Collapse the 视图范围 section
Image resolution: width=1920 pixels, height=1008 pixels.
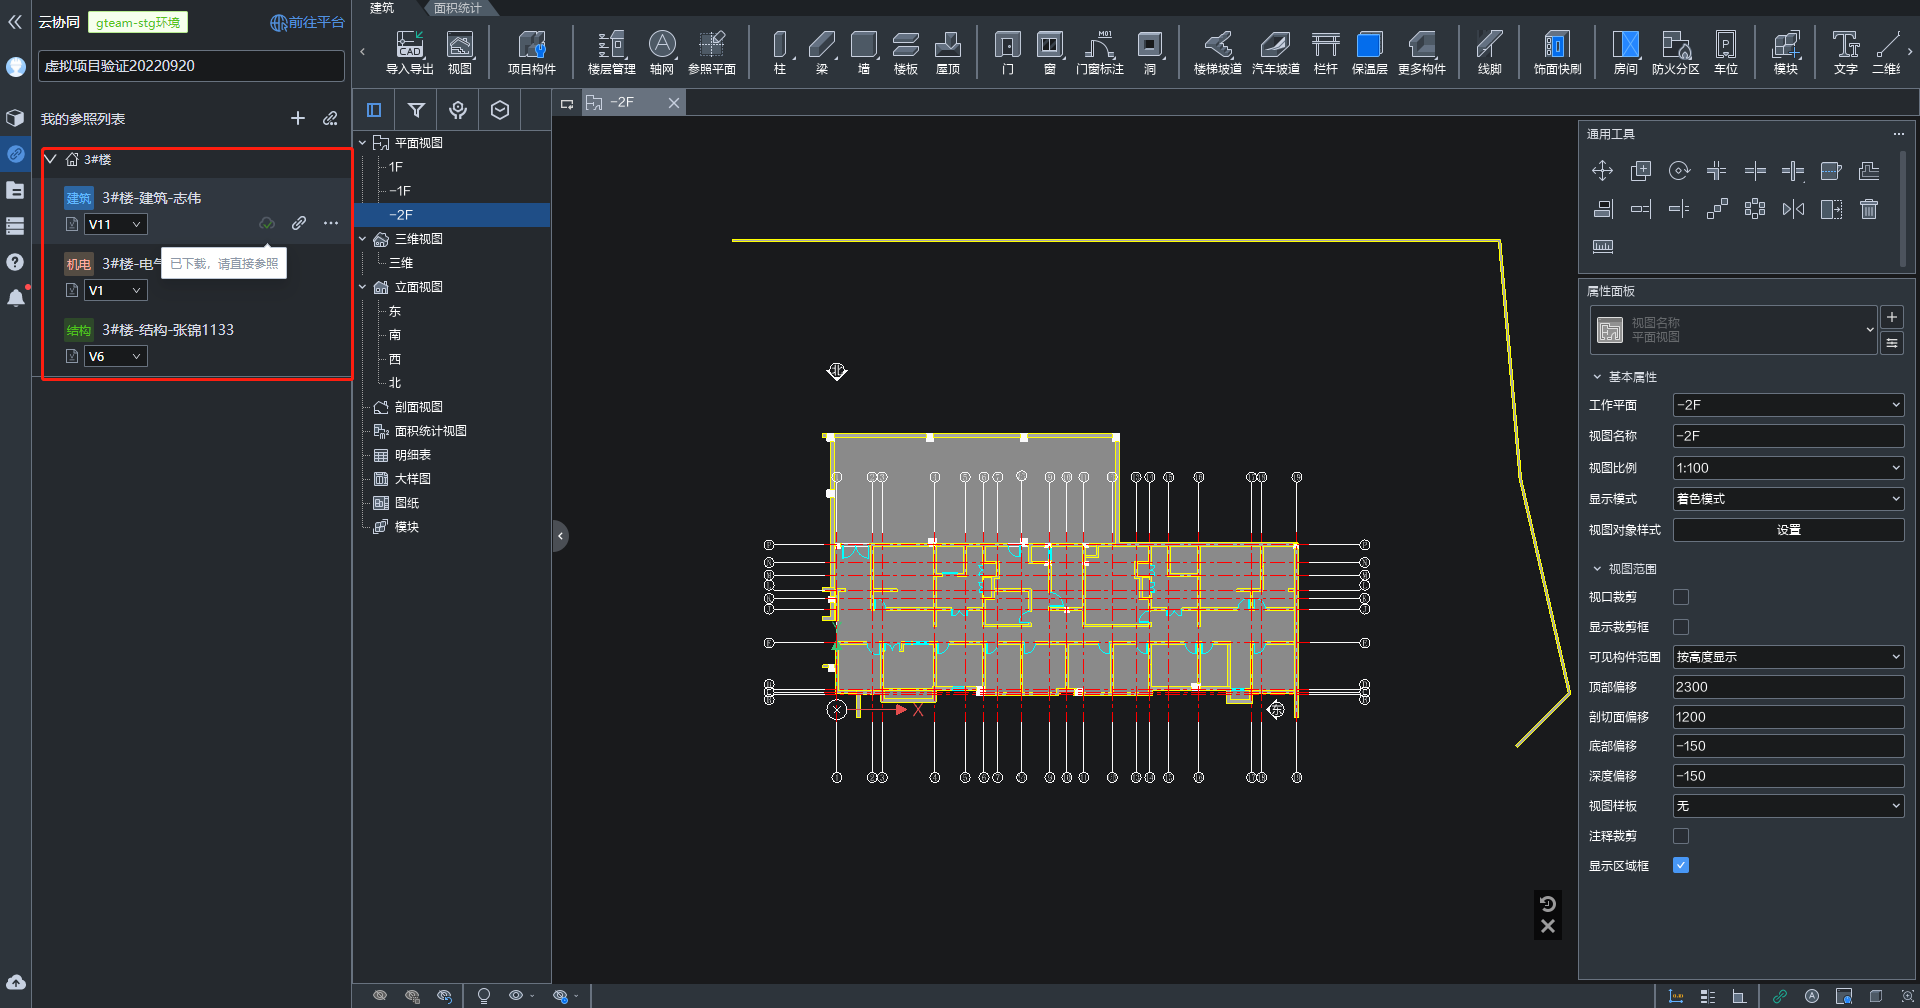point(1597,569)
